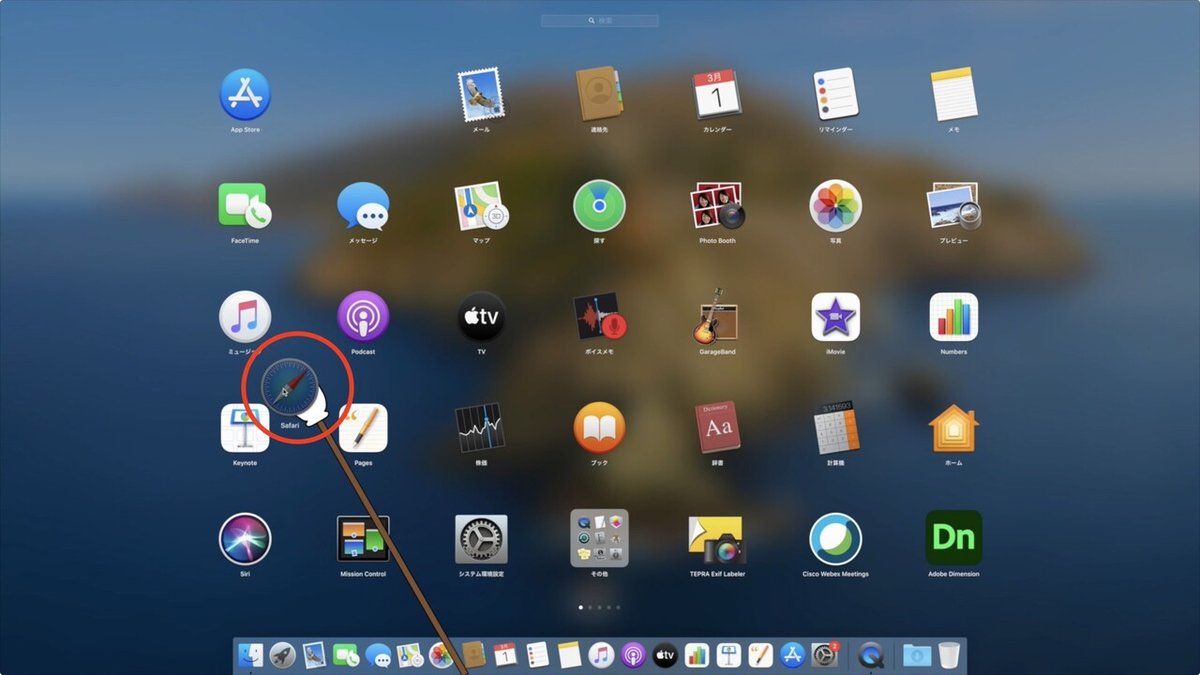
Task: Open Mail from the Dock
Action: (314, 655)
